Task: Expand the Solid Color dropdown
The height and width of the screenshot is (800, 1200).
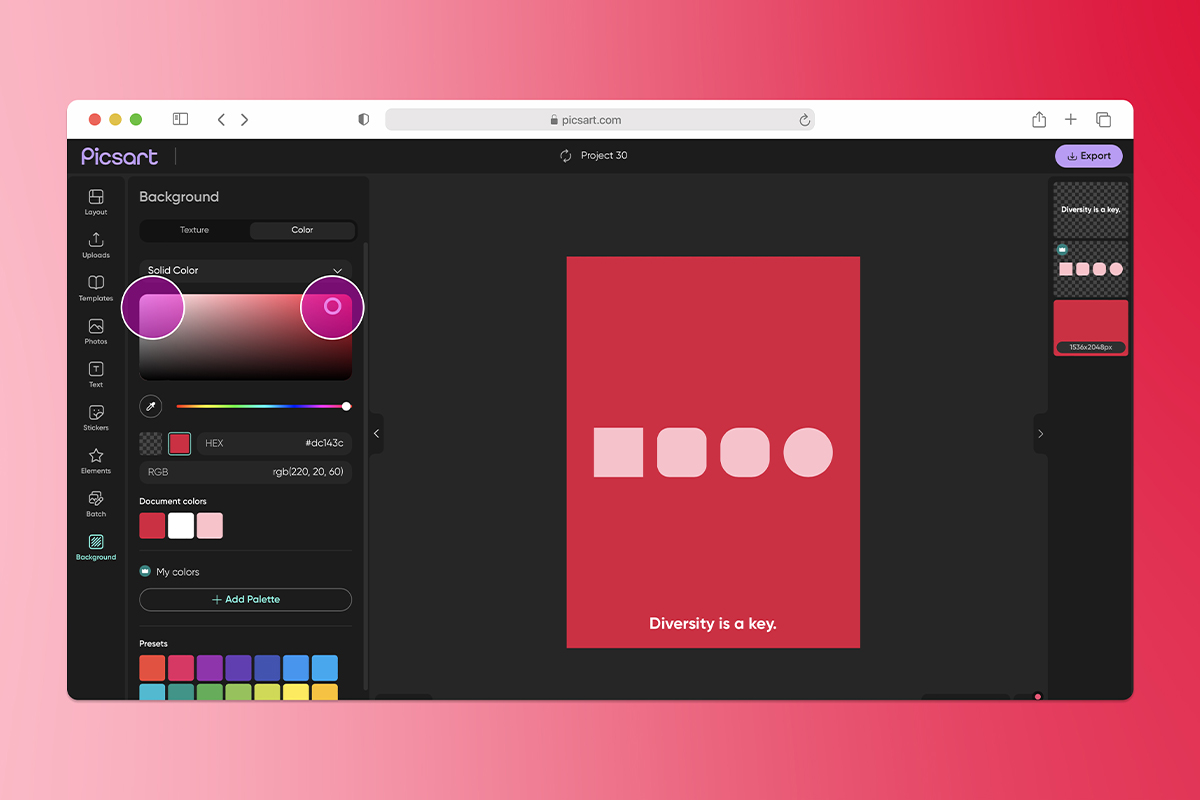Action: tap(245, 270)
